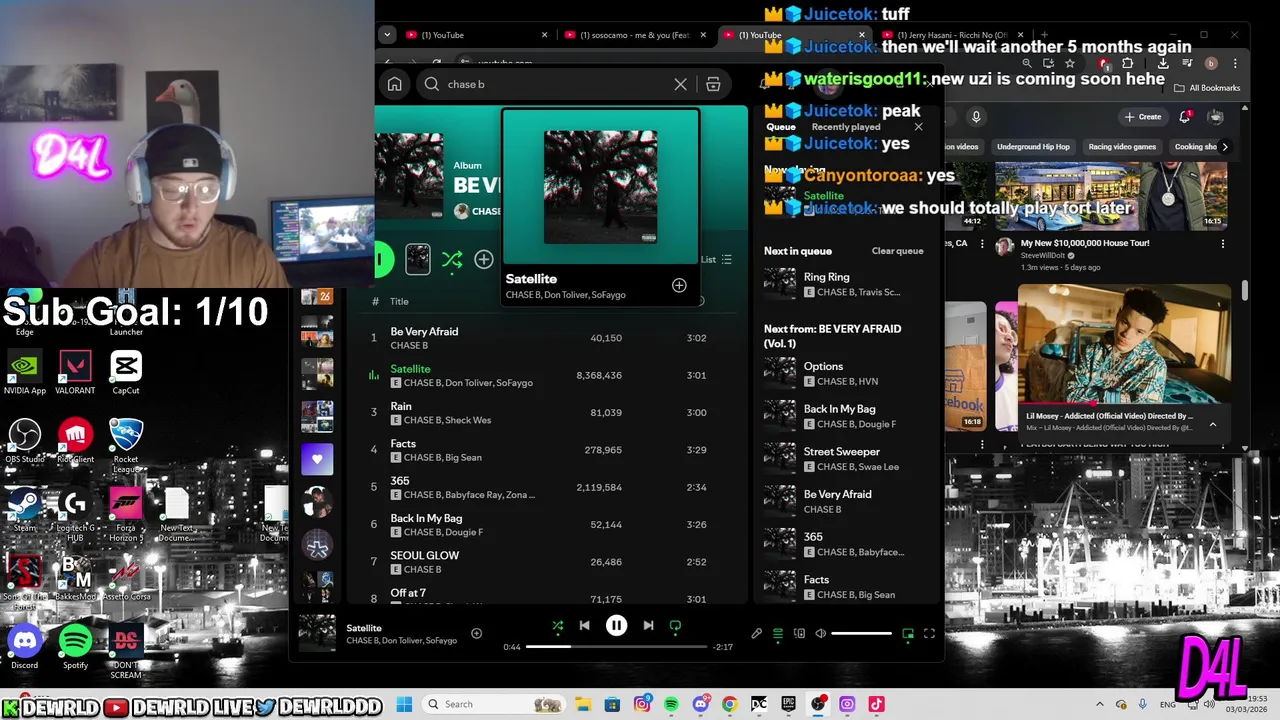Switch to the Recently played tab

coord(846,127)
